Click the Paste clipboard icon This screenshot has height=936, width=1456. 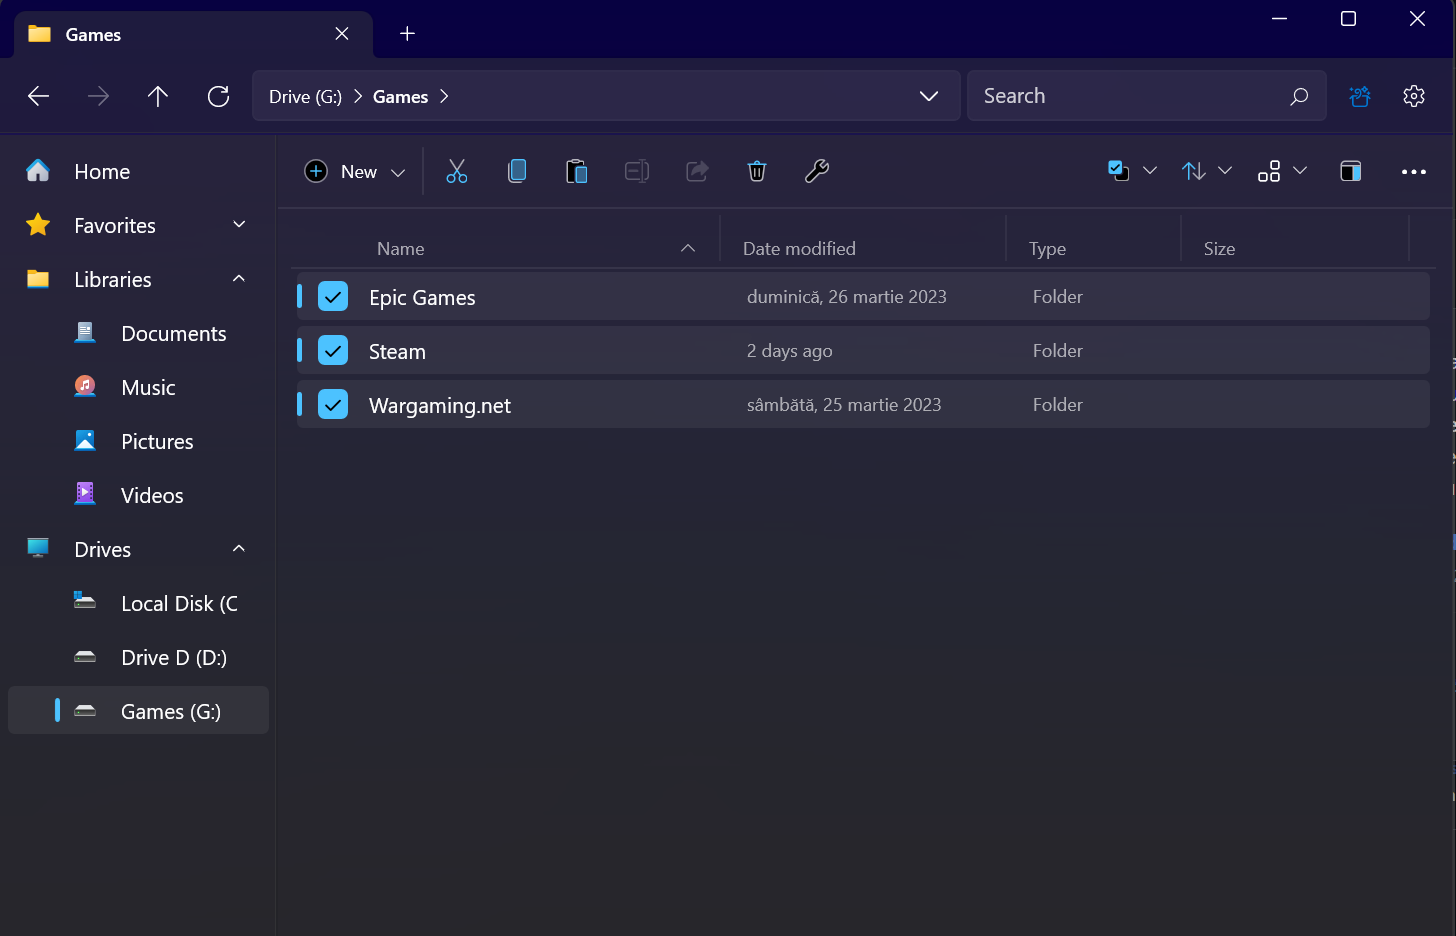click(x=577, y=171)
